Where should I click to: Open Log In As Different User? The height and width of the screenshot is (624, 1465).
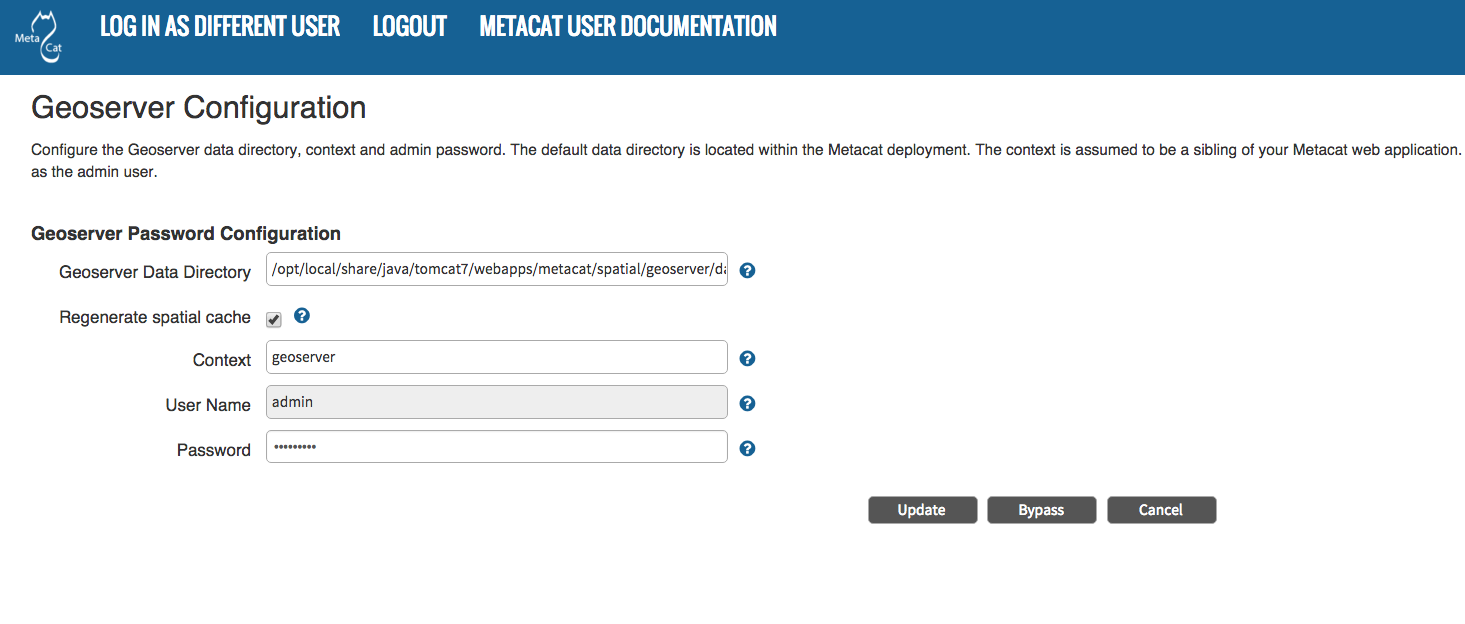click(220, 27)
